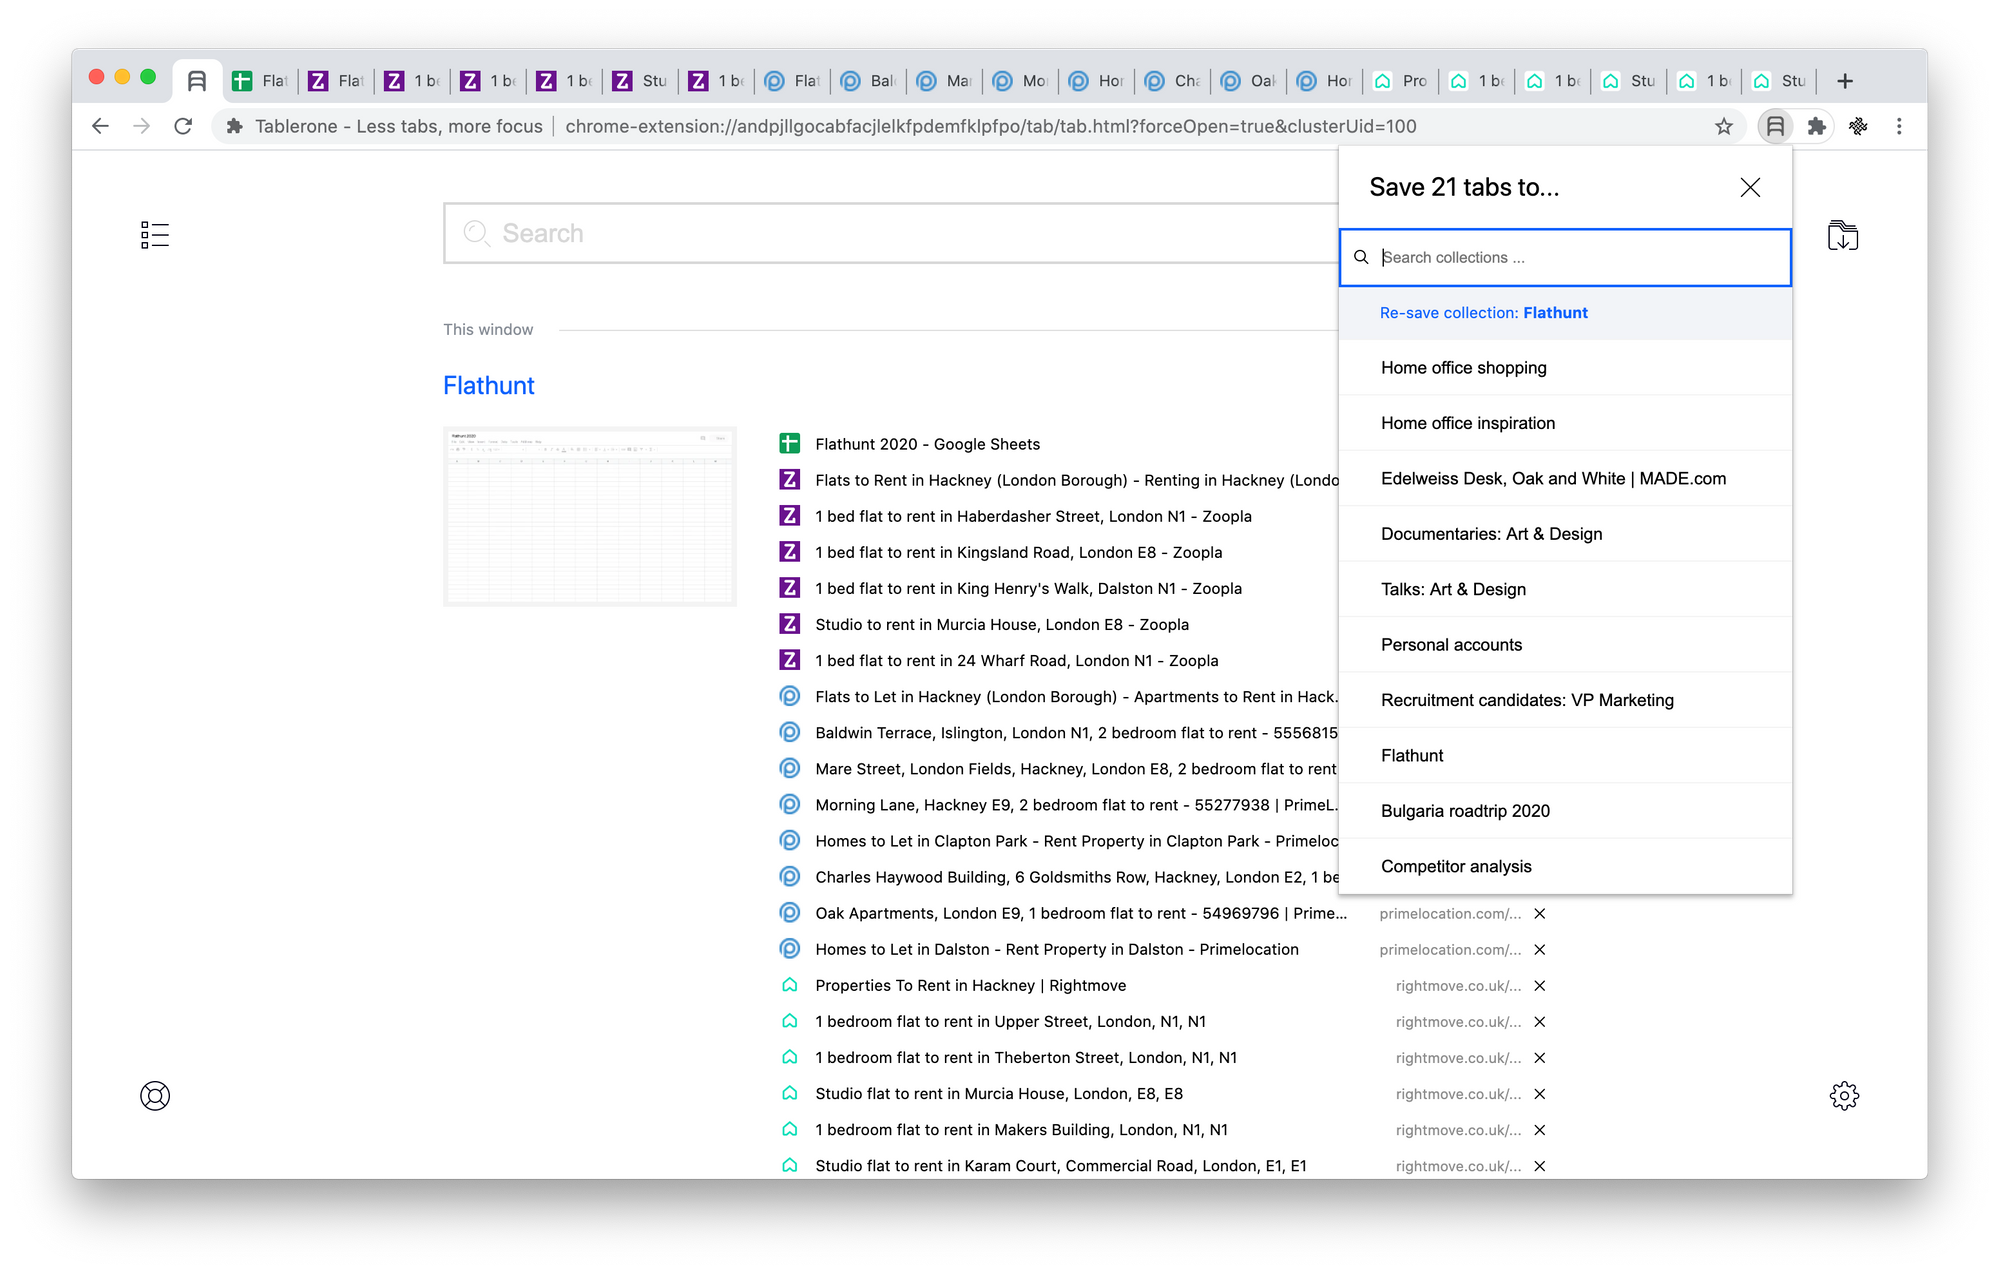Open Theberton Street flat link
2000x1274 pixels.
tap(1026, 1057)
